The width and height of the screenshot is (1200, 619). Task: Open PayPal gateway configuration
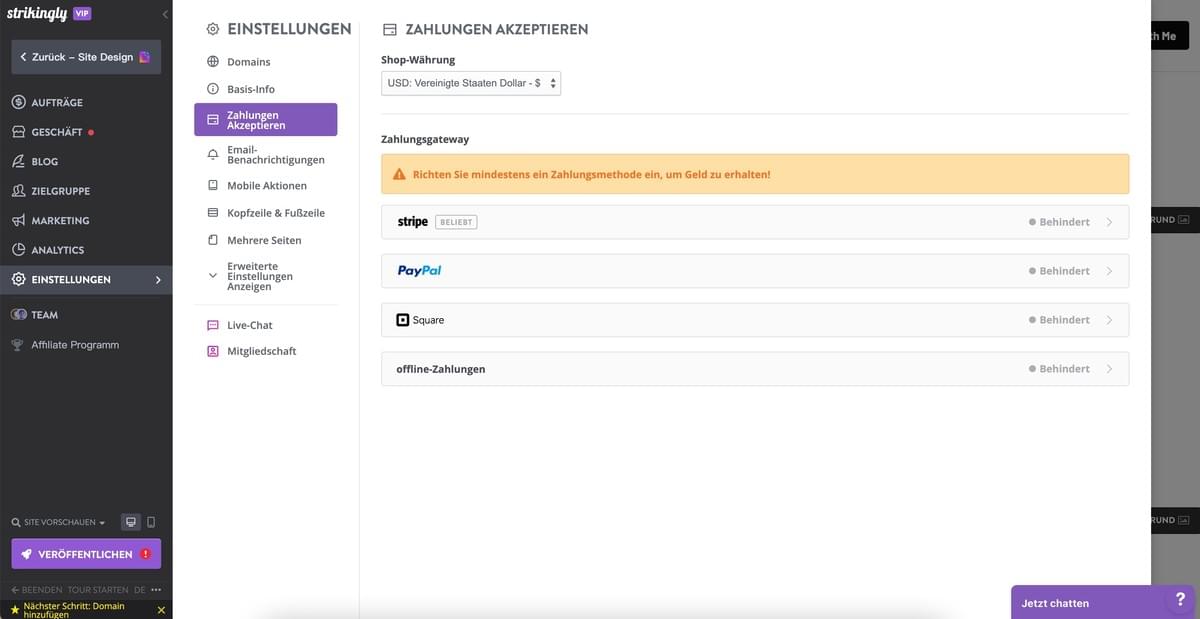753,270
